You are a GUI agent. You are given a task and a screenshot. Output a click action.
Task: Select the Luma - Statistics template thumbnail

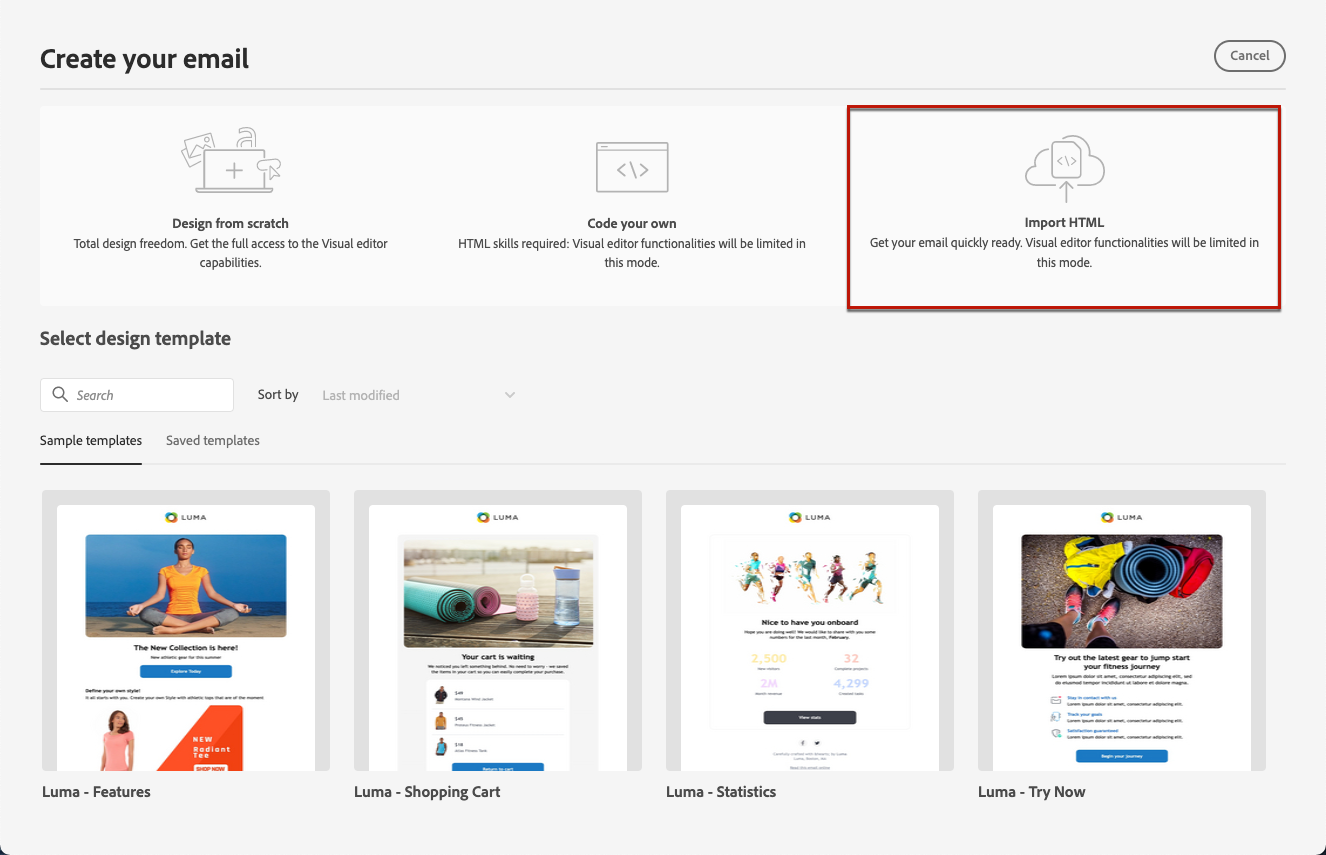click(x=810, y=630)
